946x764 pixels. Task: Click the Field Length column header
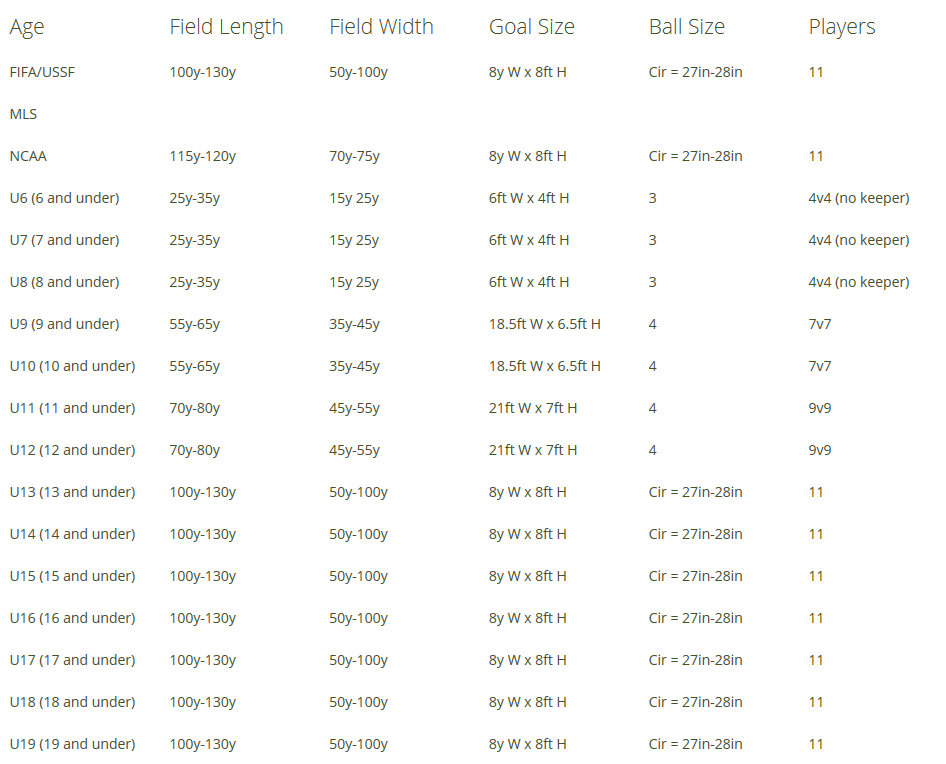click(226, 27)
